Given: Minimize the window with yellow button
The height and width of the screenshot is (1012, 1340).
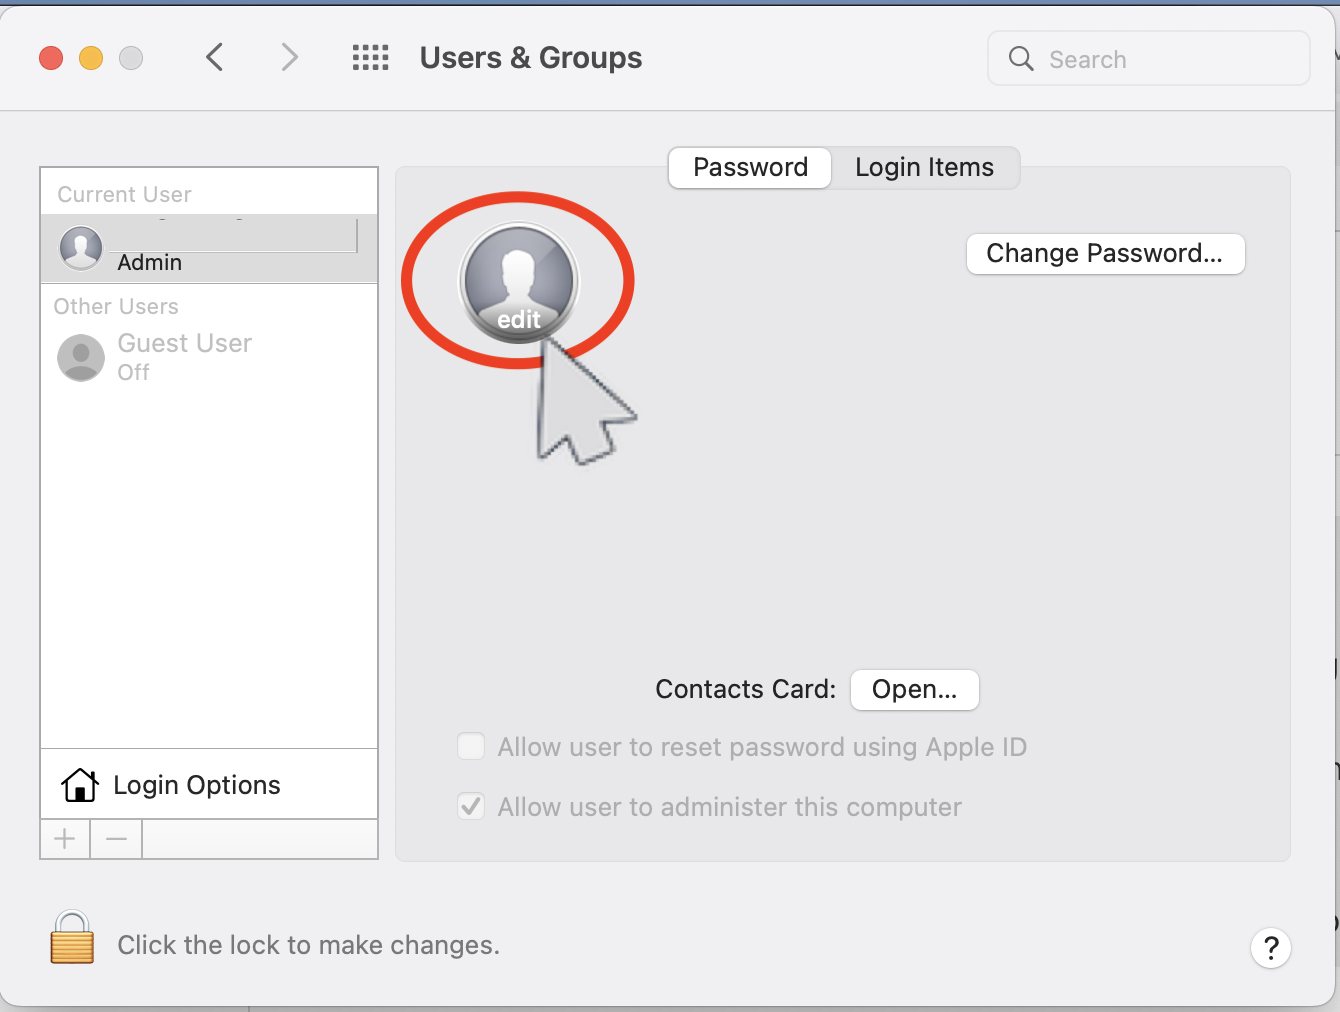Looking at the screenshot, I should pyautogui.click(x=91, y=58).
